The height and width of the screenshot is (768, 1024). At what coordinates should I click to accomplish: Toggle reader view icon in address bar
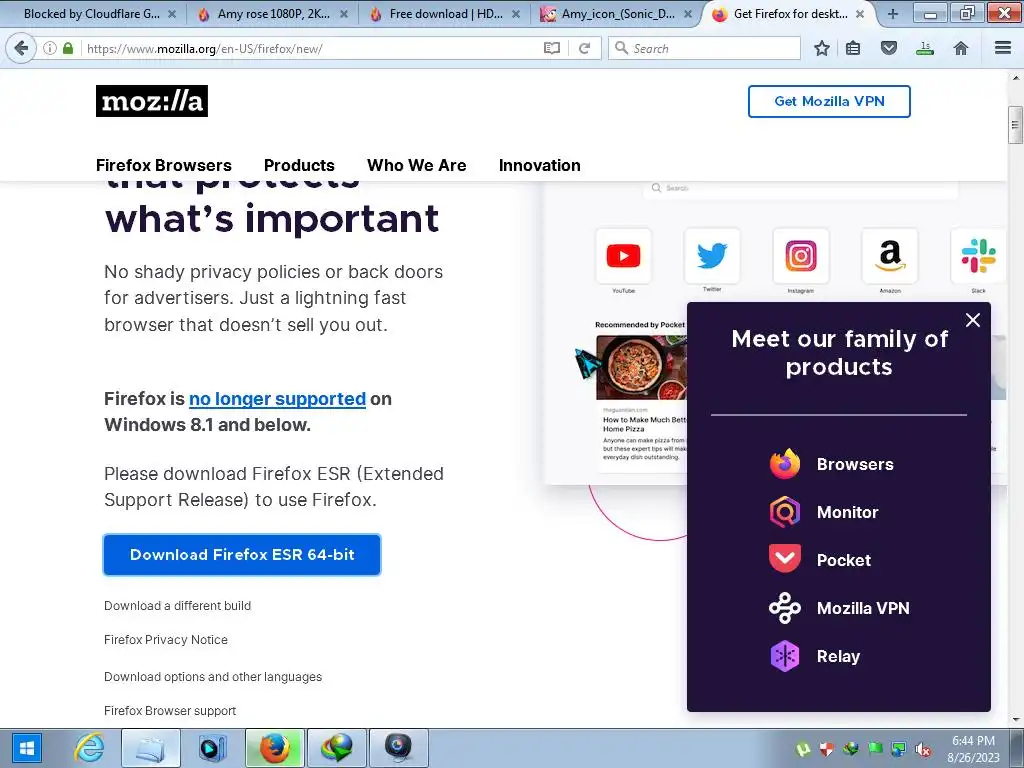[x=552, y=48]
